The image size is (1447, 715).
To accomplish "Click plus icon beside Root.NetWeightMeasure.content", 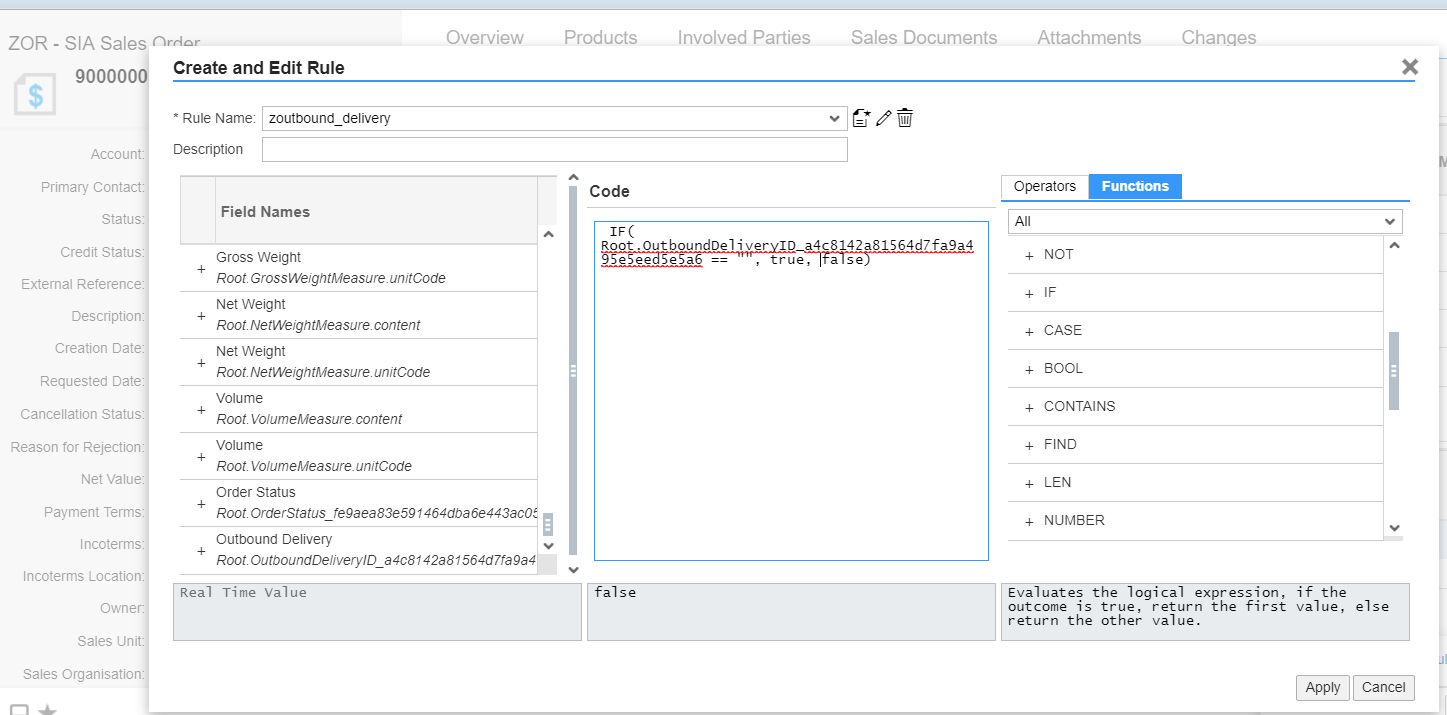I will (201, 316).
